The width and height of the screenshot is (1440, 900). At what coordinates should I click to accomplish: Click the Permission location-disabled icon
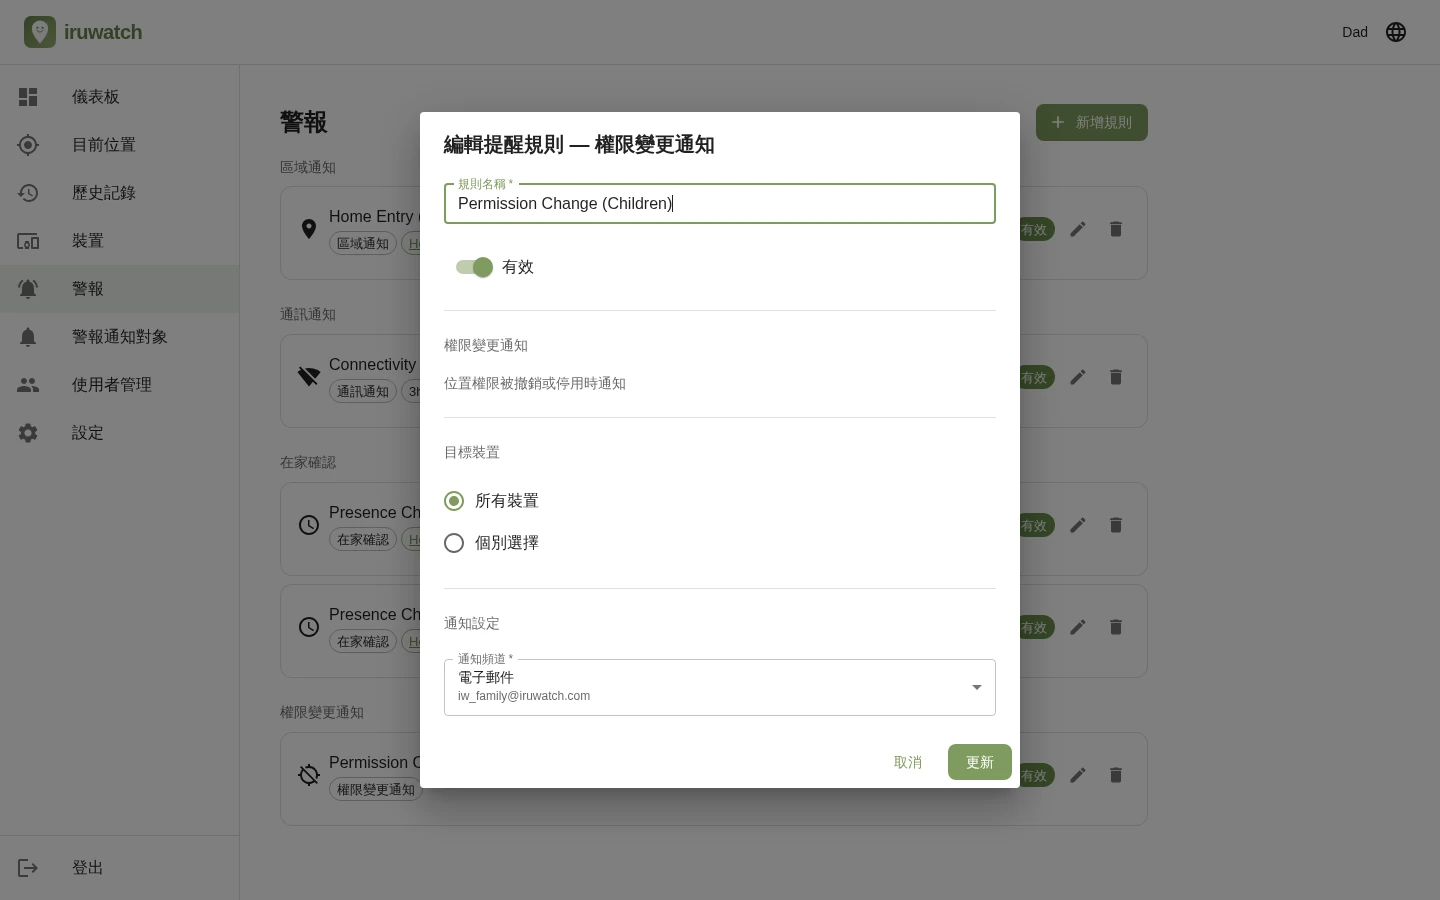pos(309,775)
